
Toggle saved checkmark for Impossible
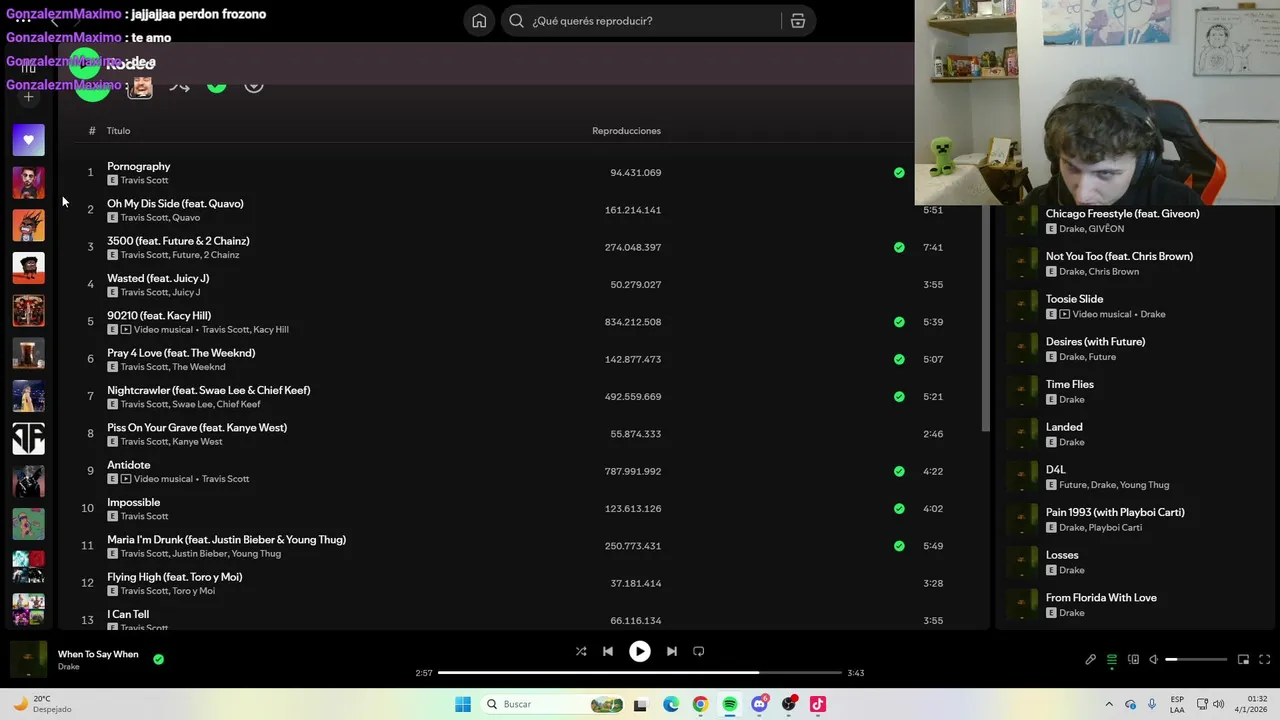pos(899,508)
